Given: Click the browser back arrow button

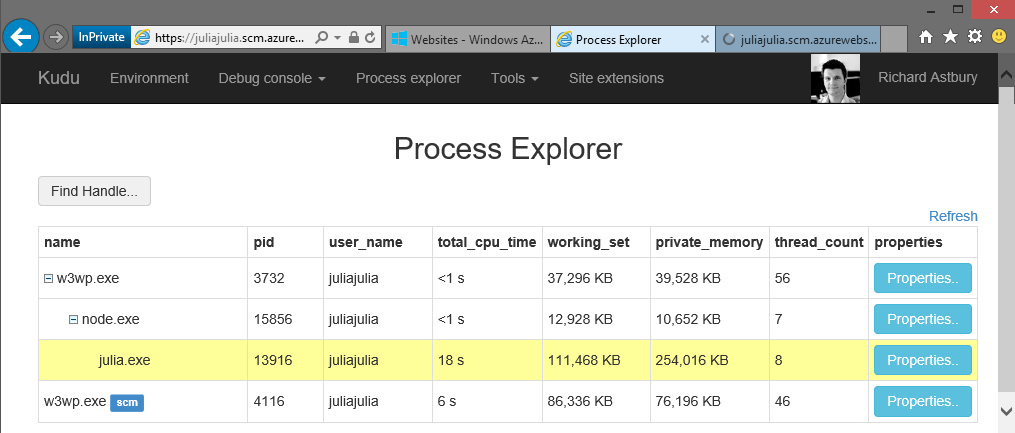Looking at the screenshot, I should pos(21,37).
